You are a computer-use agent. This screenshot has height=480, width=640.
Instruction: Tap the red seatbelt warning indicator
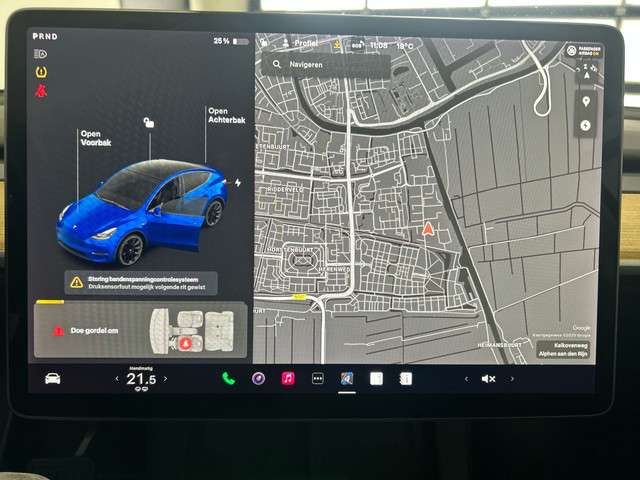coord(41,91)
